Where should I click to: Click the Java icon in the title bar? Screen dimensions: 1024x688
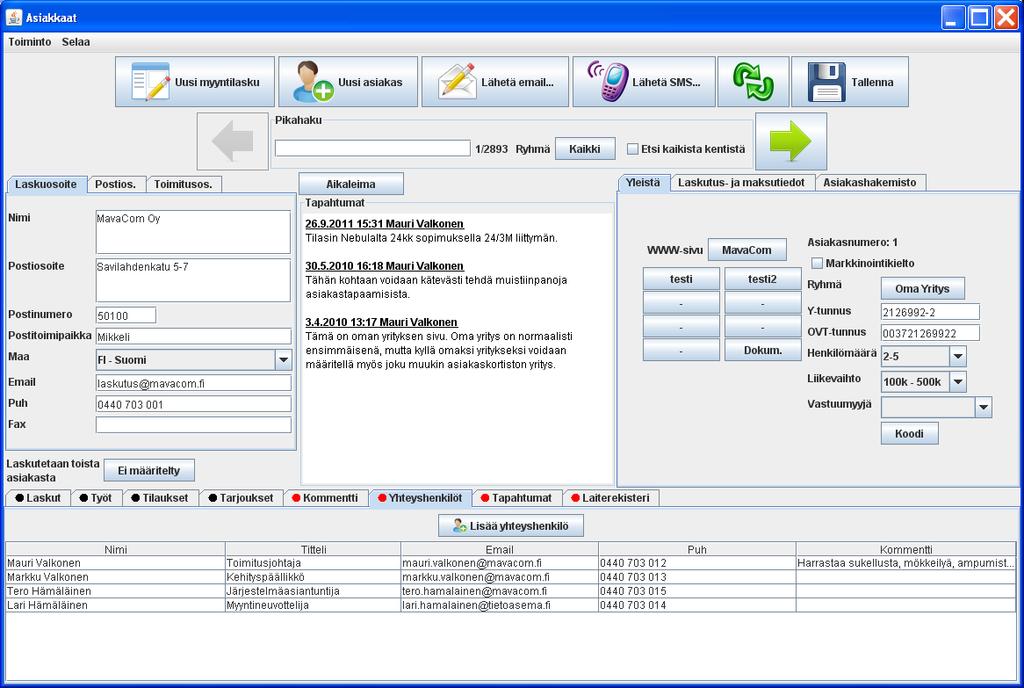tap(14, 17)
